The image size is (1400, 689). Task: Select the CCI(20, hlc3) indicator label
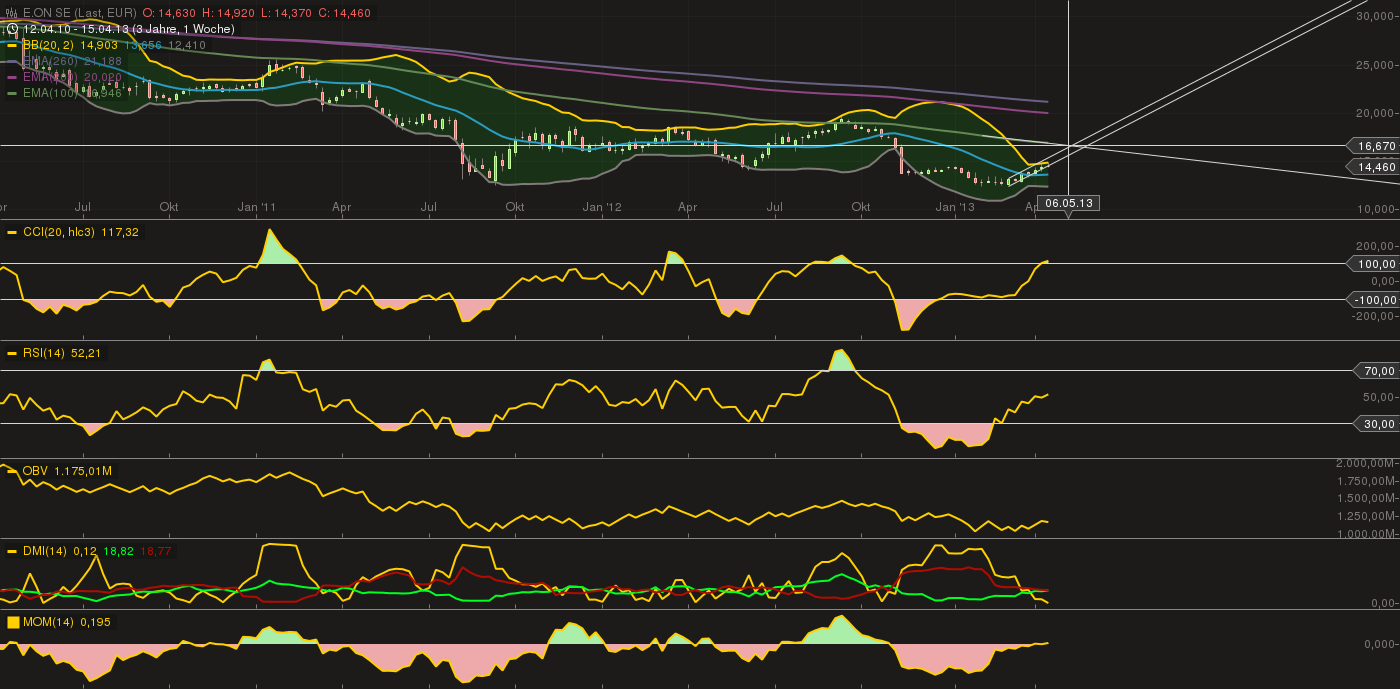(x=58, y=232)
